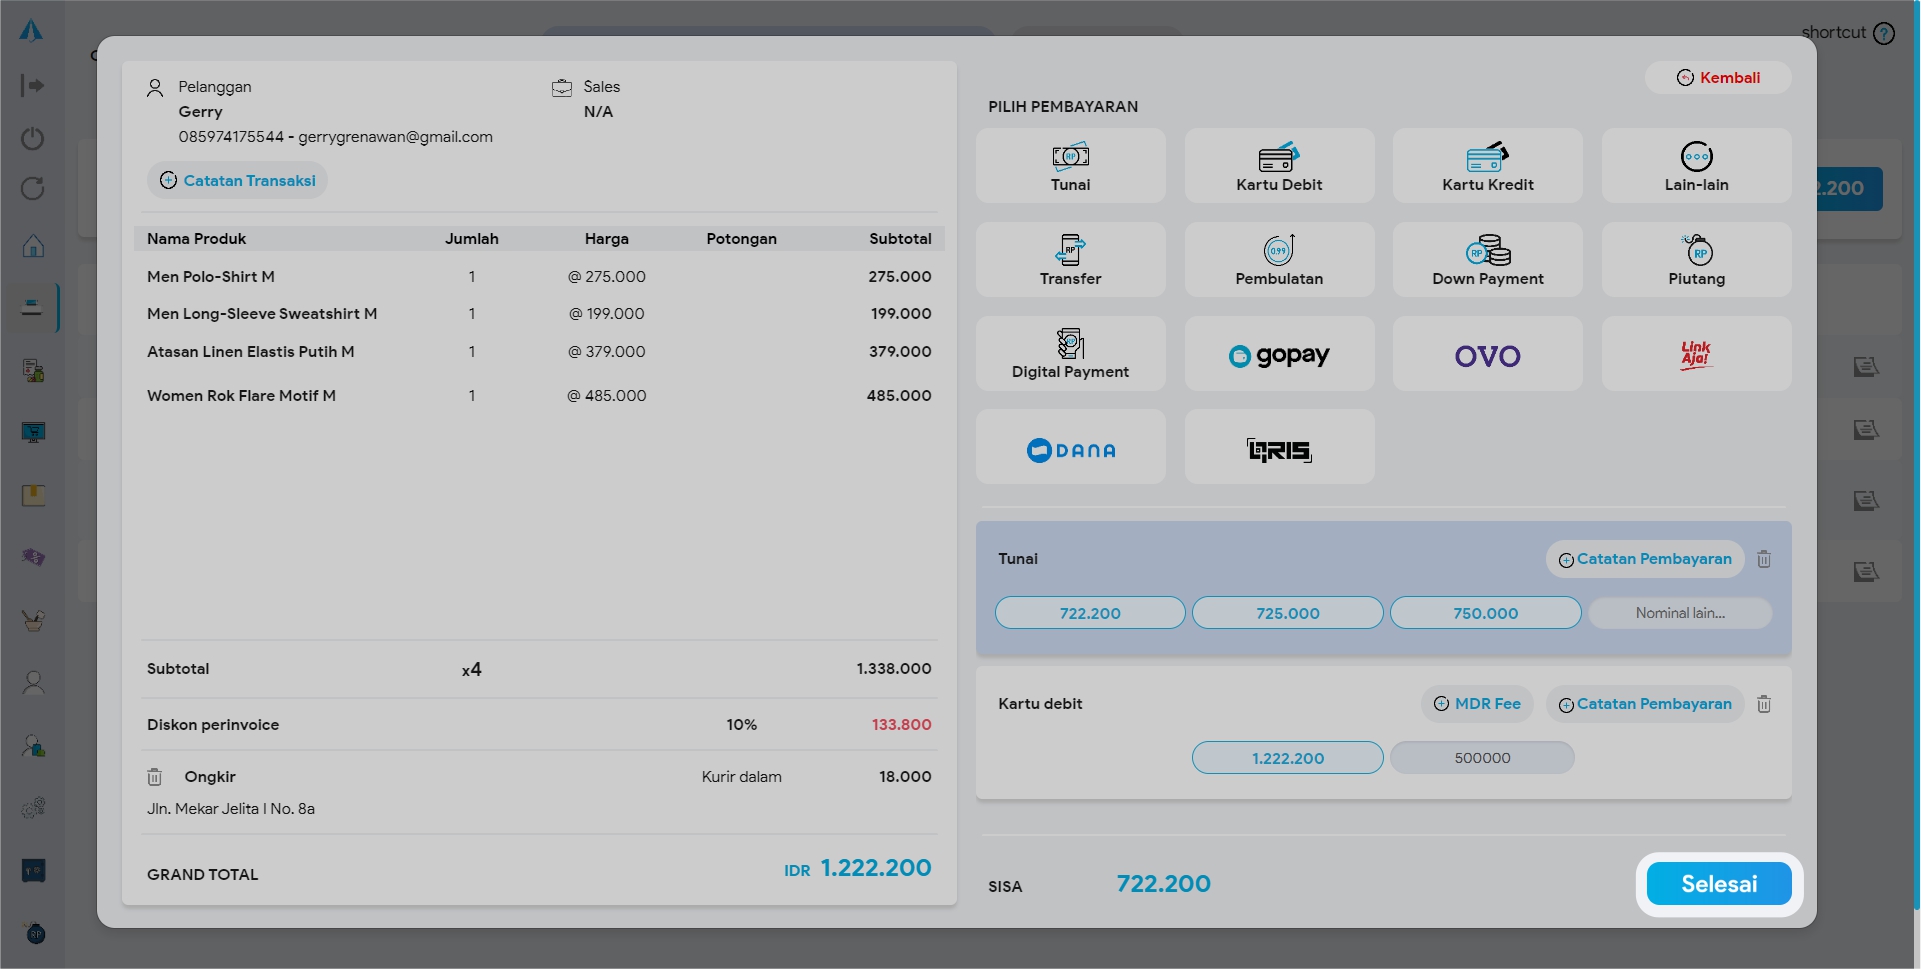The image size is (1921, 969).
Task: Add a Catatan Transaksi note
Action: pyautogui.click(x=238, y=181)
